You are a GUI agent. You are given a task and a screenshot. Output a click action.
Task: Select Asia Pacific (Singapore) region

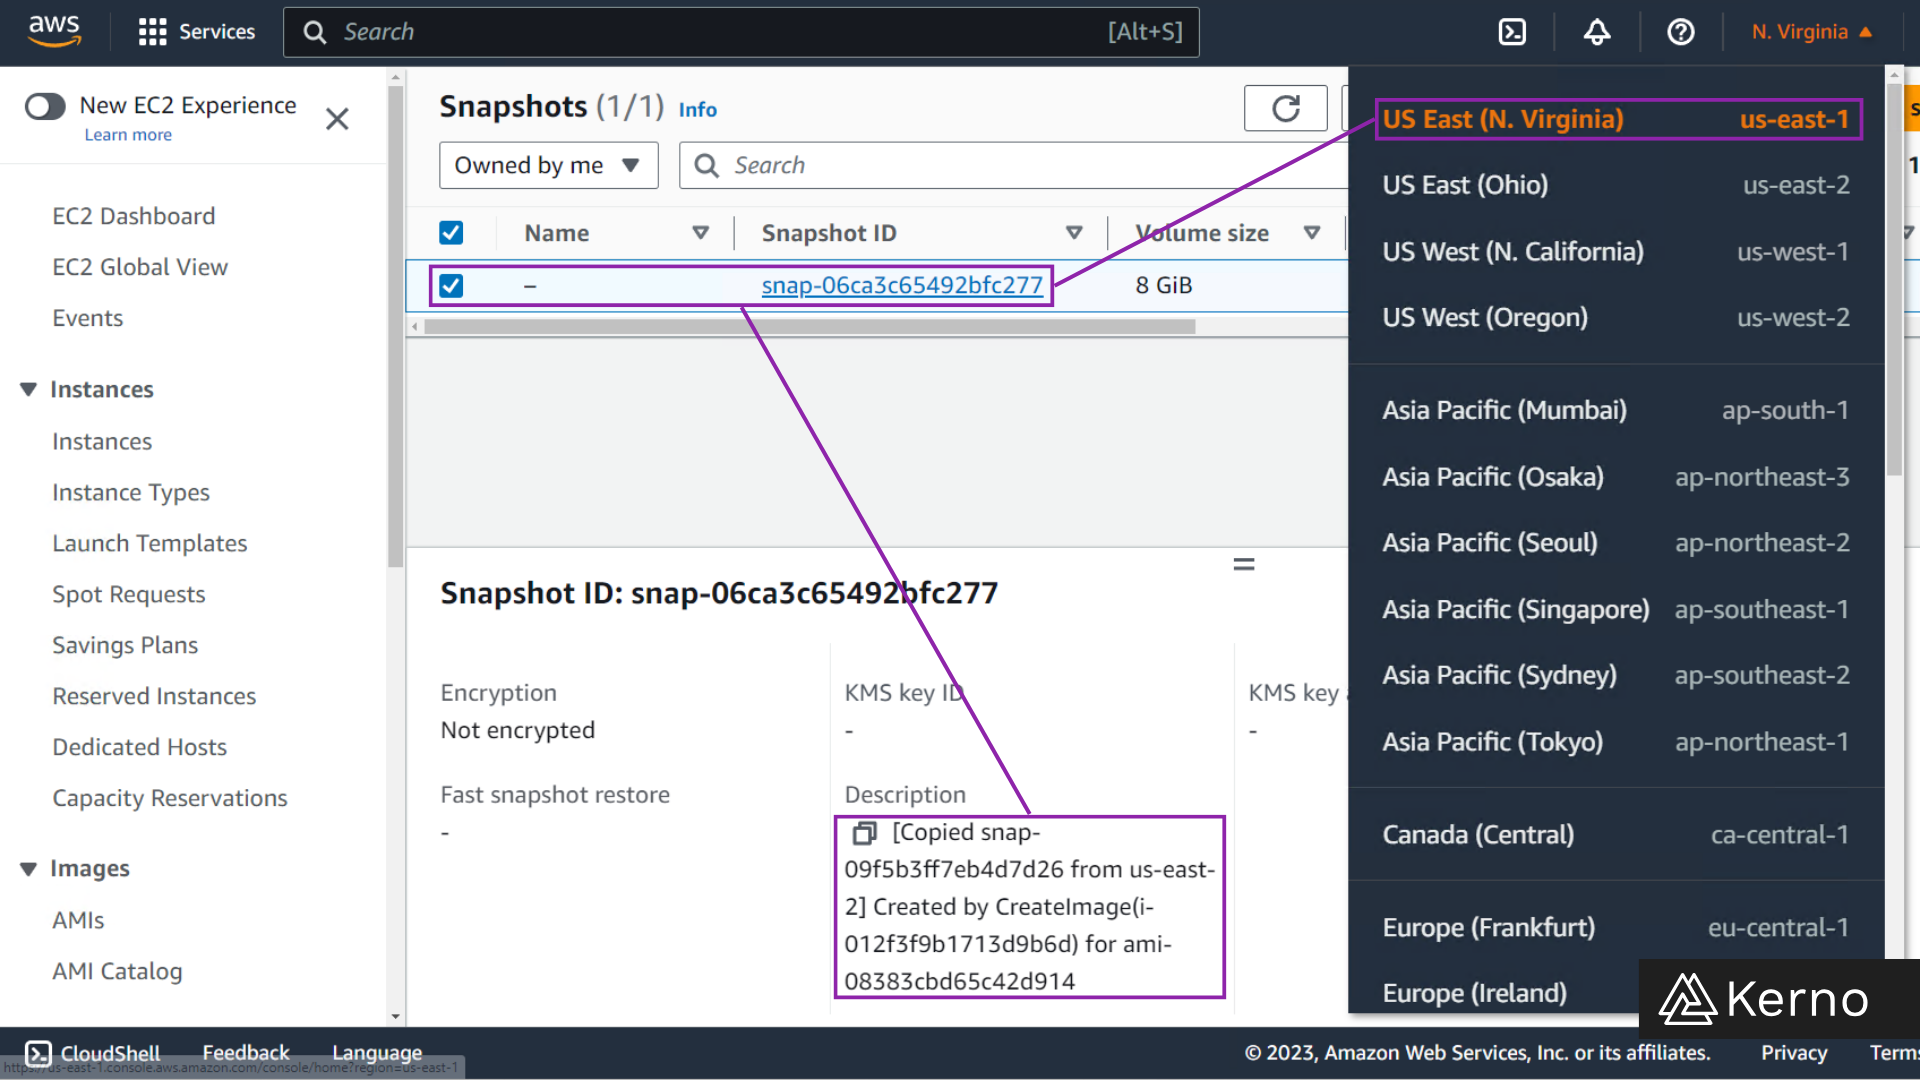pyautogui.click(x=1616, y=609)
